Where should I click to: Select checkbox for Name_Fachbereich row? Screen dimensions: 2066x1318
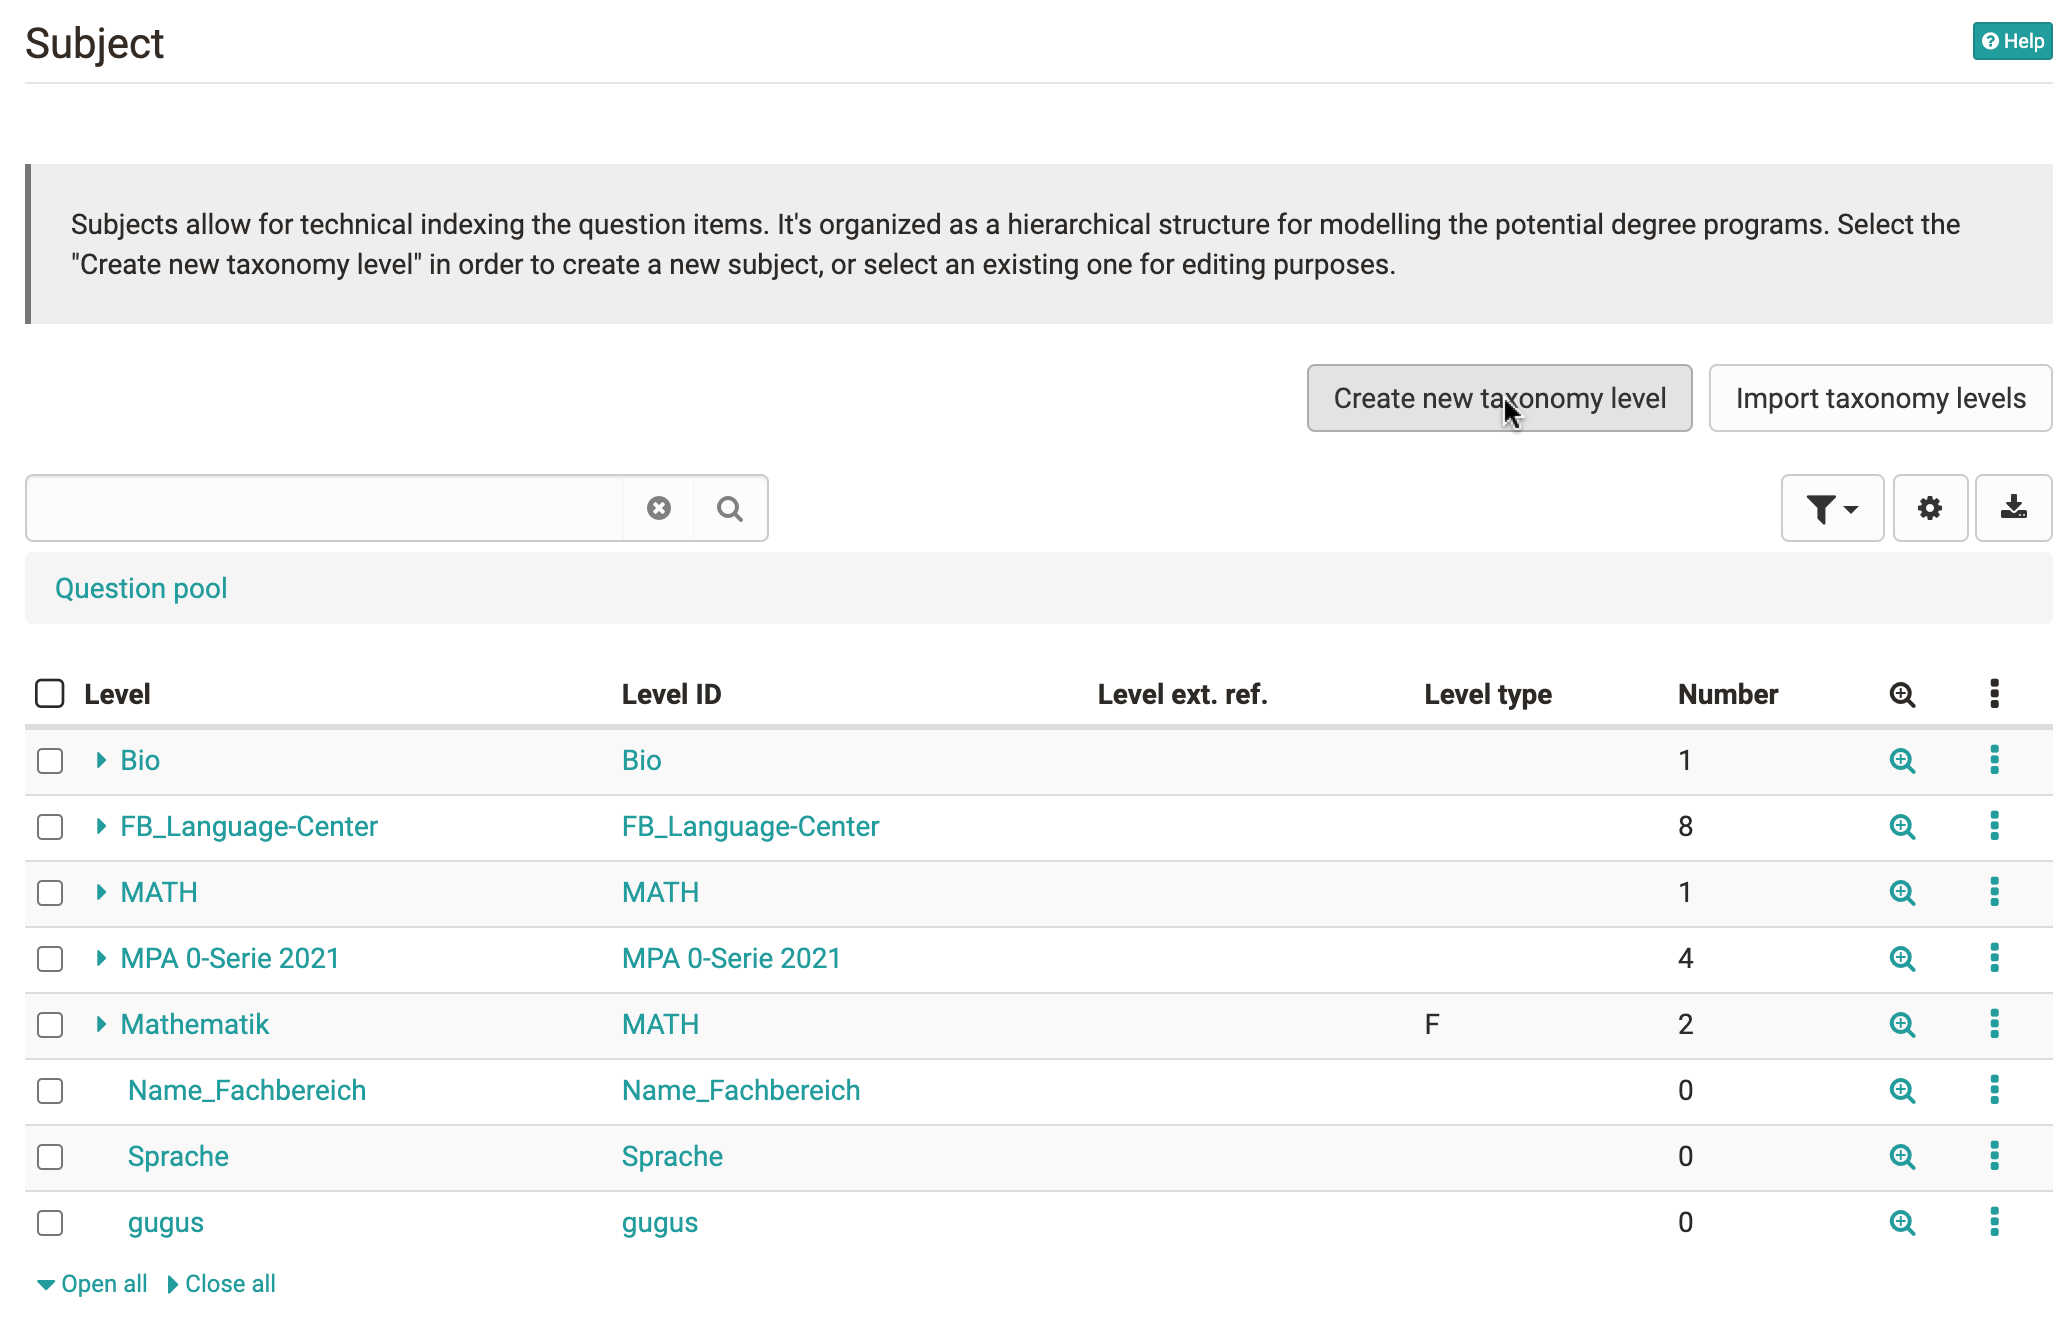(50, 1091)
